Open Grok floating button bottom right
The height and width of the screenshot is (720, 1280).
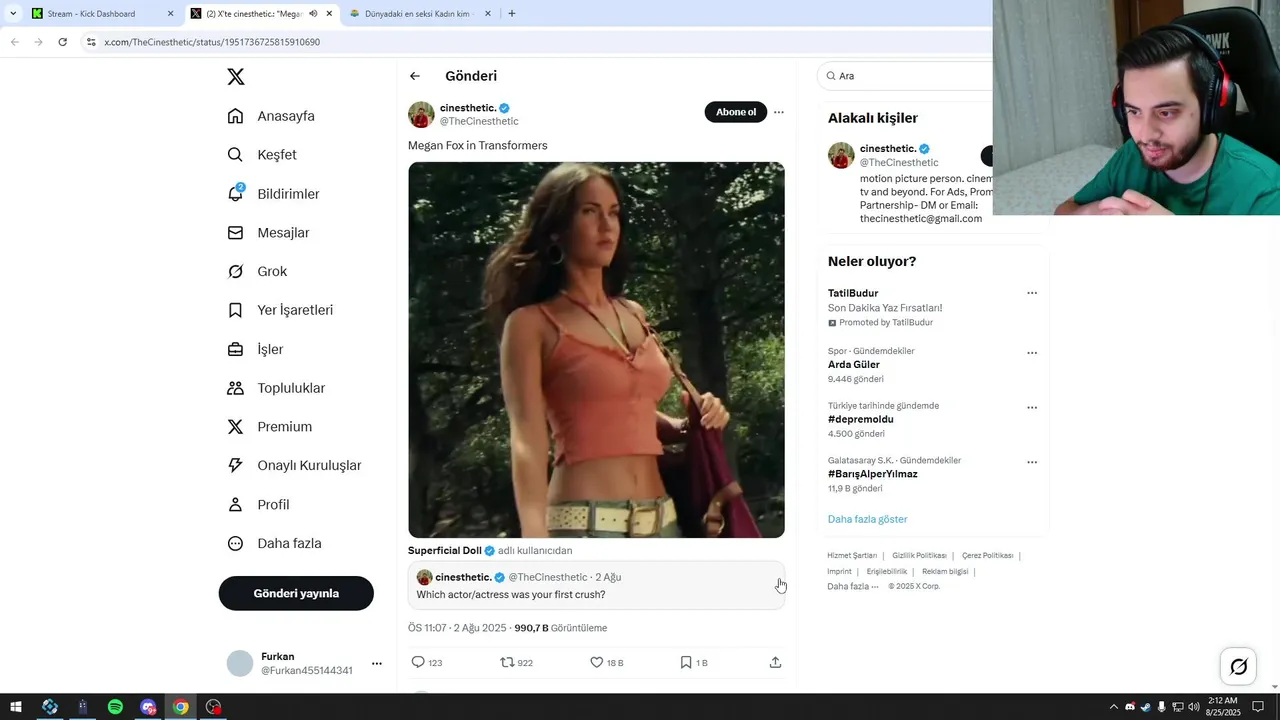(x=1238, y=667)
